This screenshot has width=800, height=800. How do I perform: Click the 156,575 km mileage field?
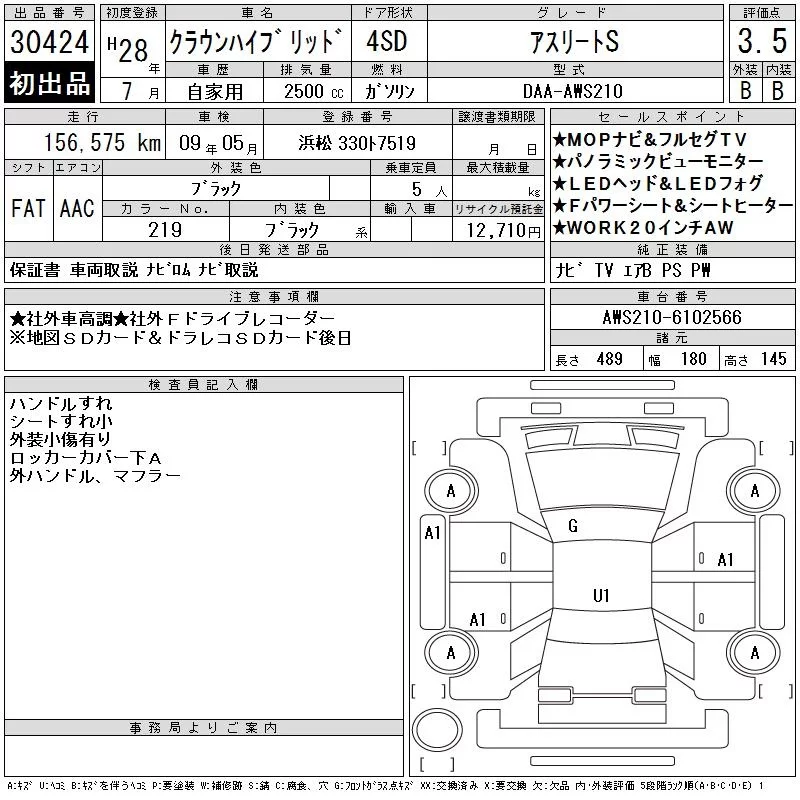pyautogui.click(x=85, y=142)
